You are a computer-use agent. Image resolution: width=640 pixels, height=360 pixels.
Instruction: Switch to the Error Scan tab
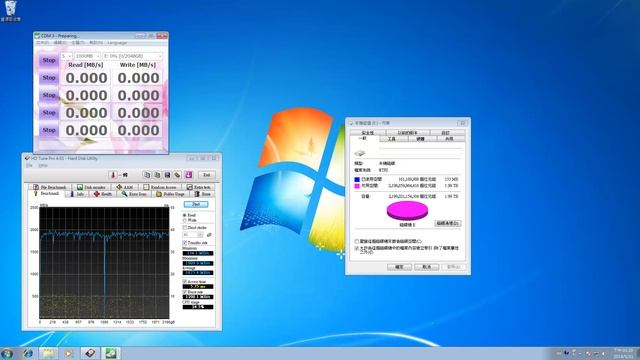[x=134, y=194]
